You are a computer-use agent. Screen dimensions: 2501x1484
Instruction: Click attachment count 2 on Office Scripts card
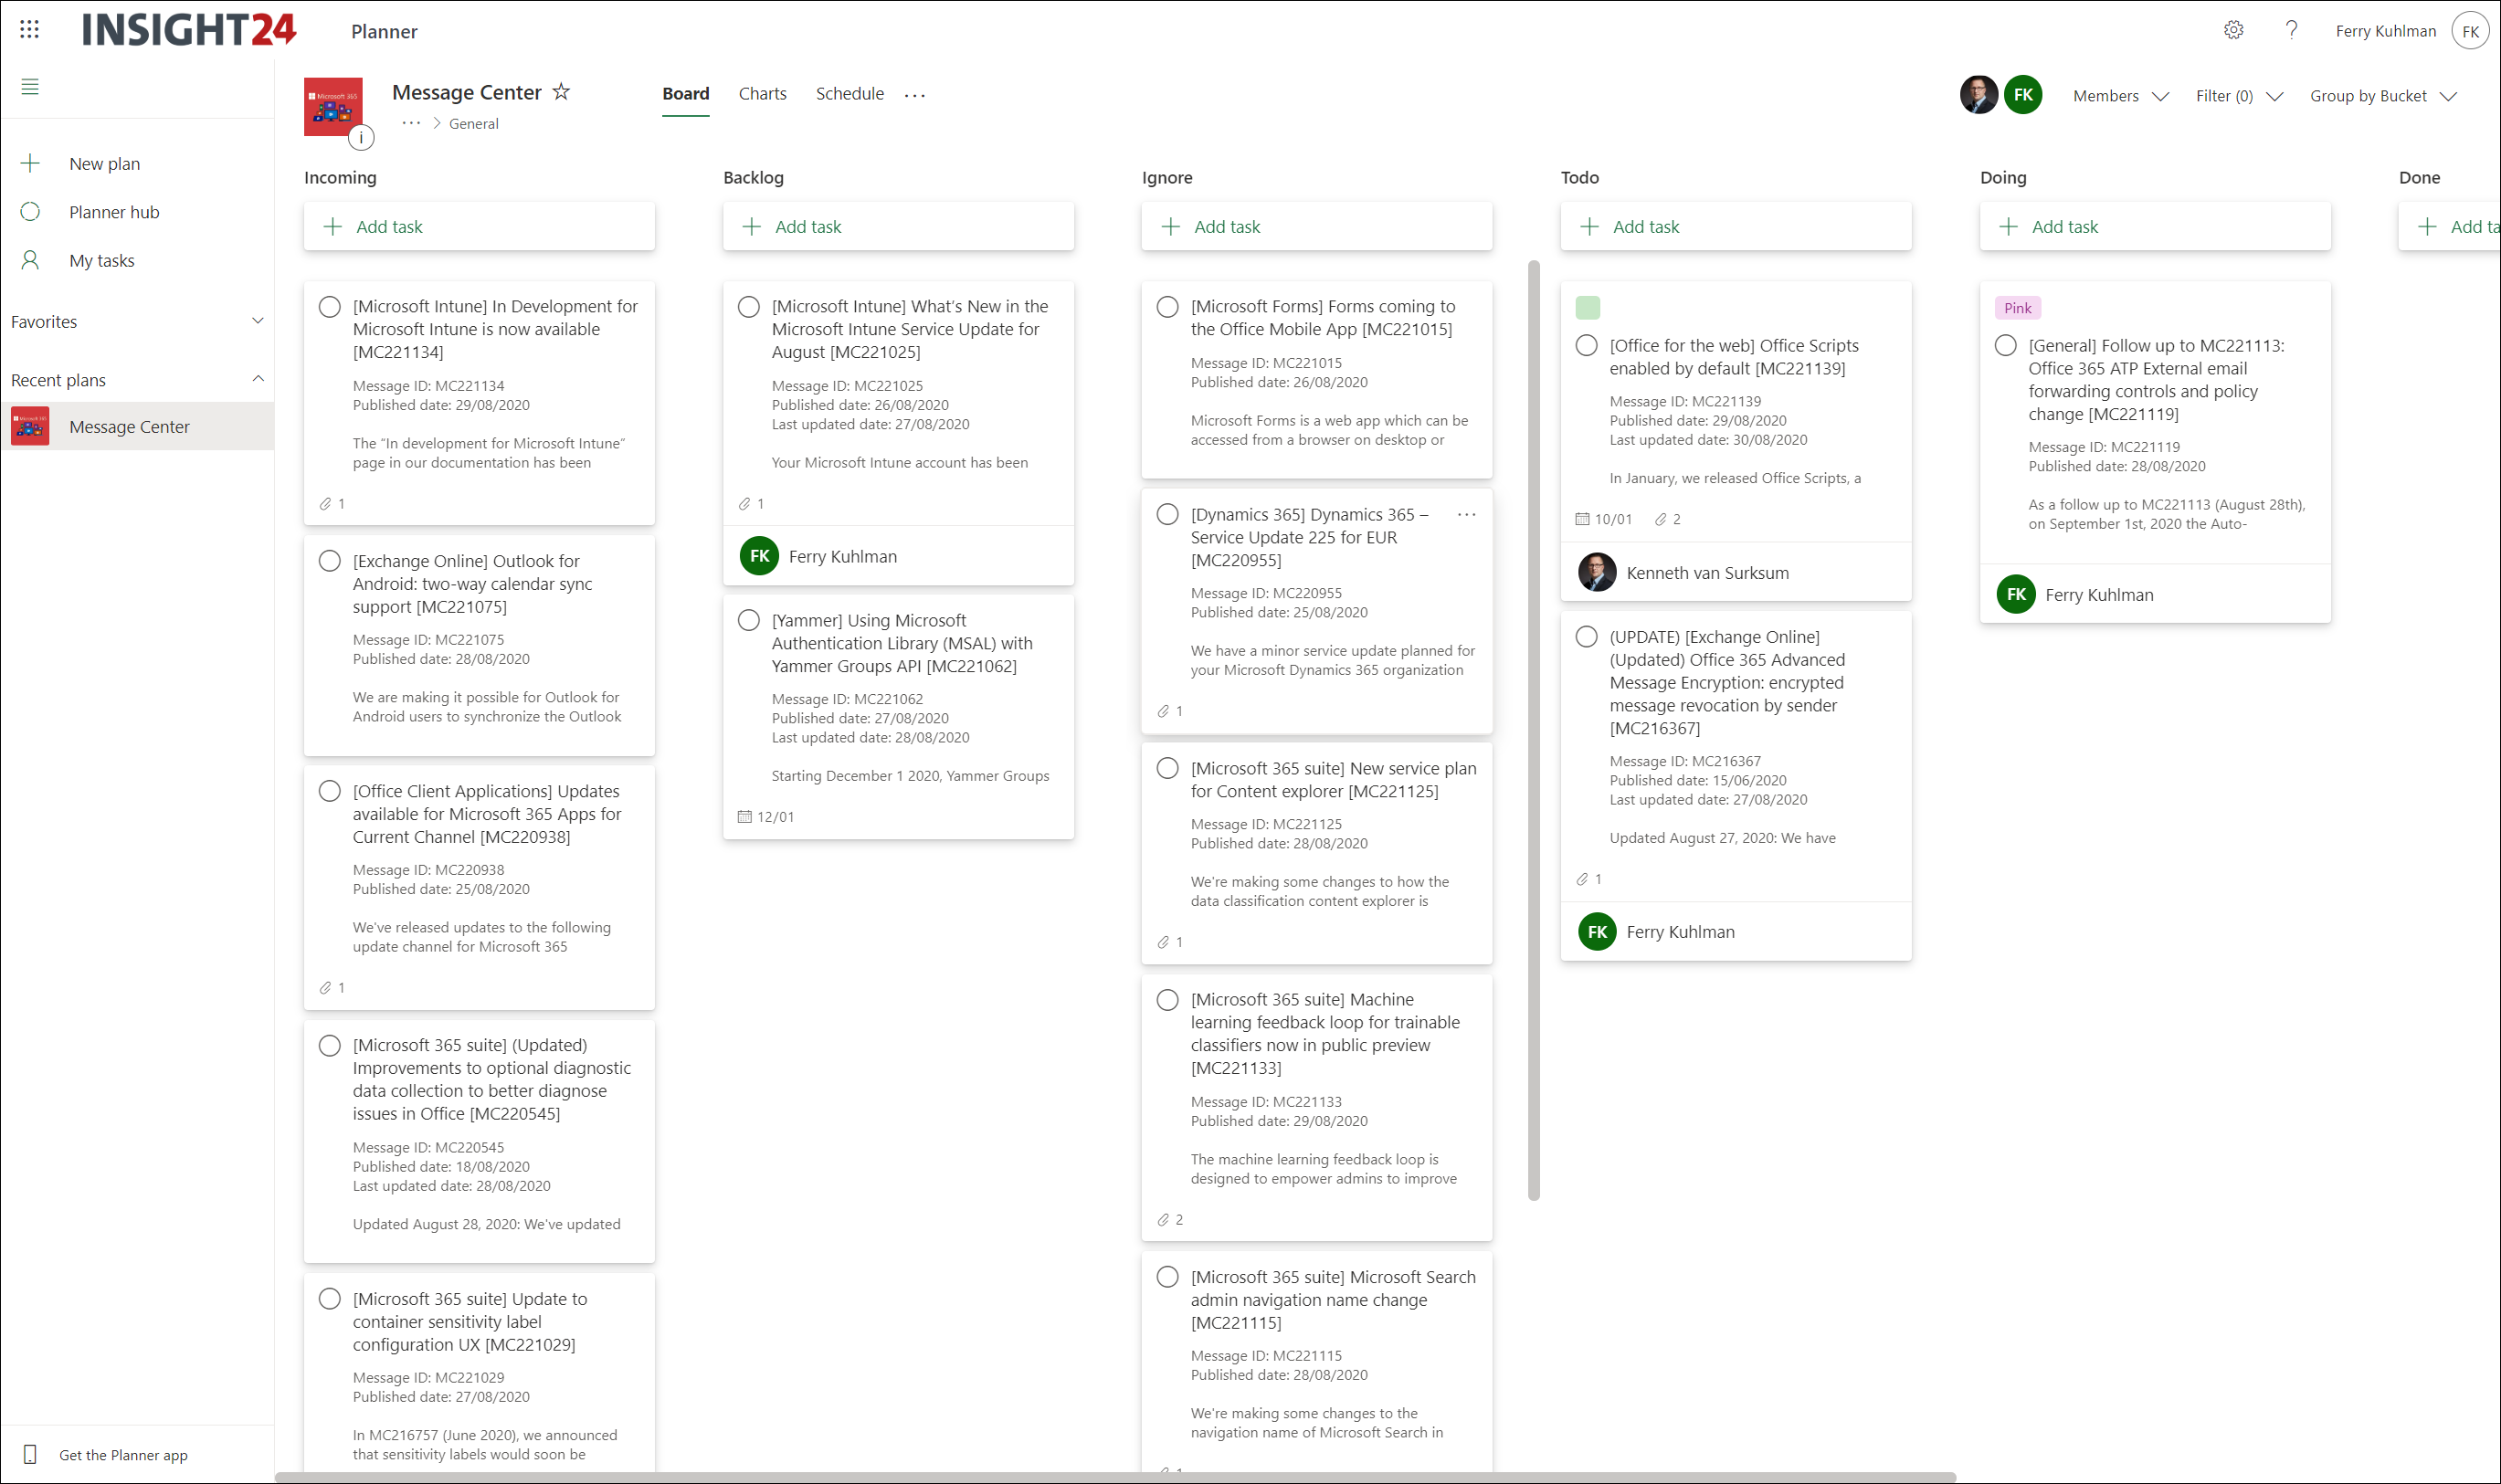point(1667,519)
